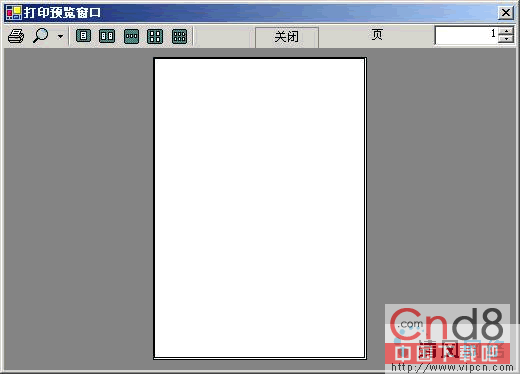
Task: Open the zoom level dropdown arrow
Action: (60, 36)
